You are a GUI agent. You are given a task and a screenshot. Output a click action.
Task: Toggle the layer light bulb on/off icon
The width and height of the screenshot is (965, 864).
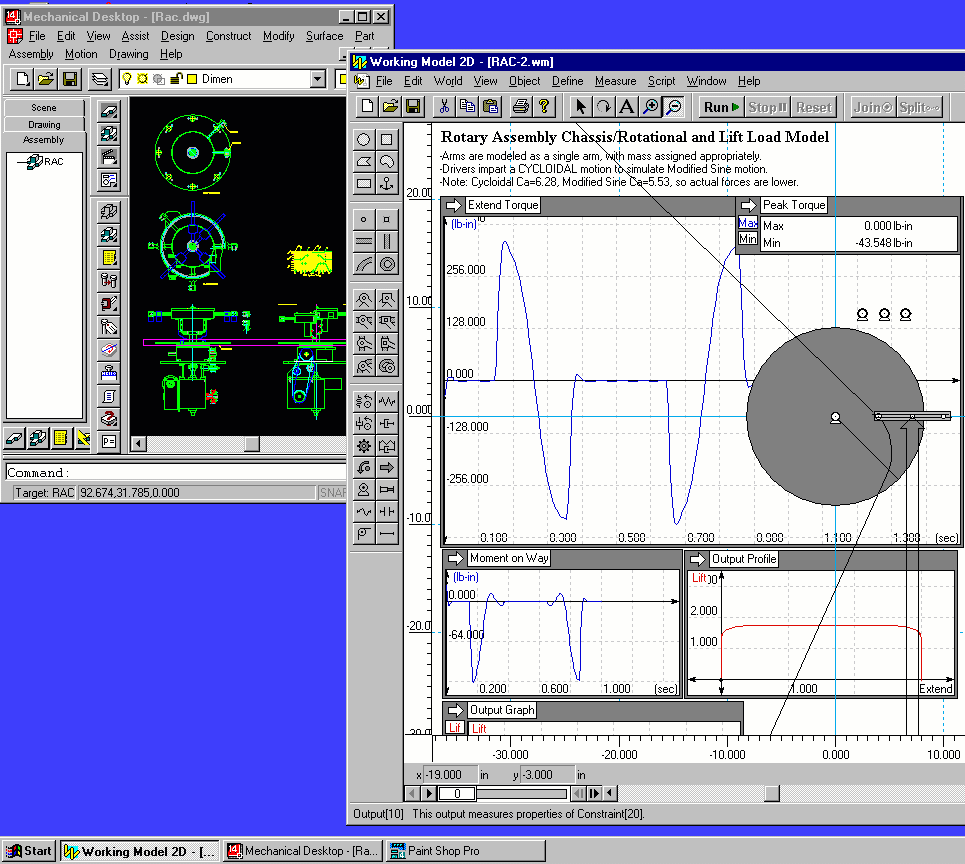tap(127, 79)
